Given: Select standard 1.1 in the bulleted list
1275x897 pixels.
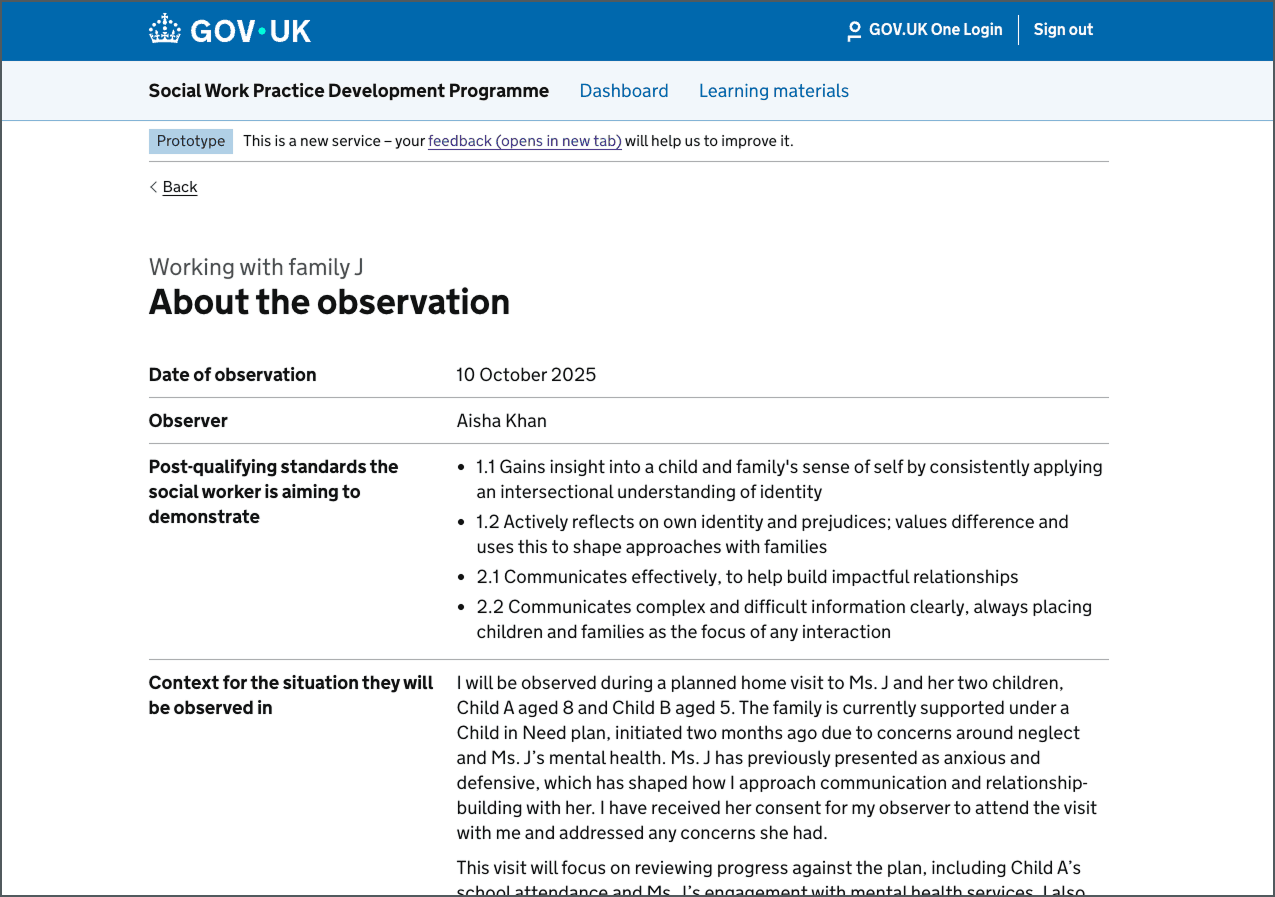Looking at the screenshot, I should coord(789,478).
